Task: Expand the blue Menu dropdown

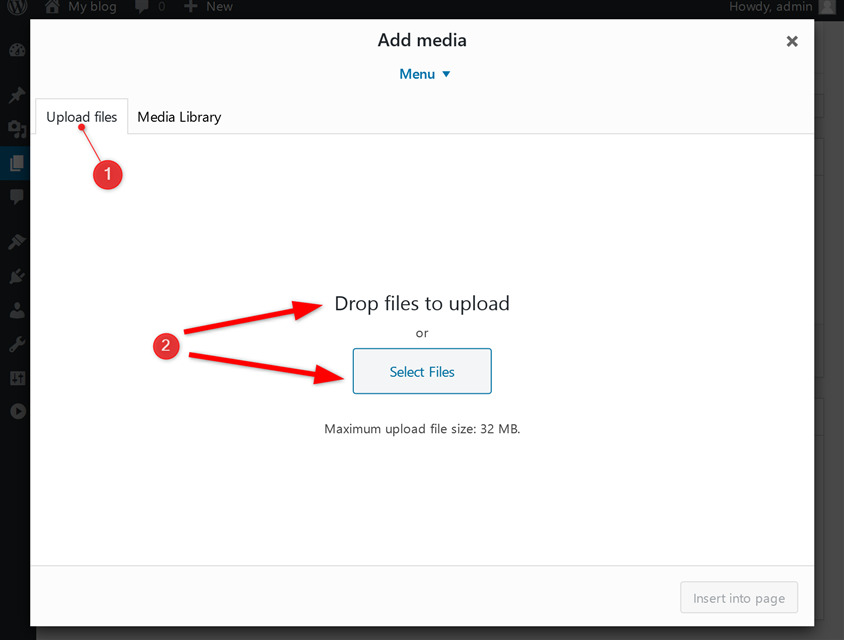Action: (424, 73)
